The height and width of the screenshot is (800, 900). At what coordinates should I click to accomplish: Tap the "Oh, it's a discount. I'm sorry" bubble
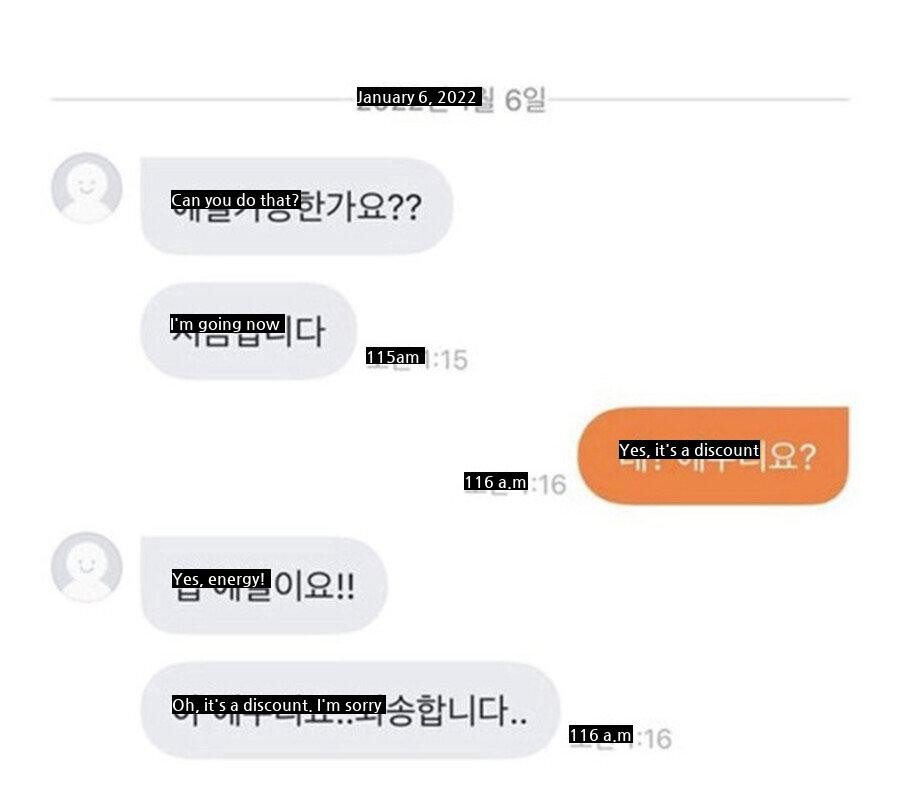click(x=350, y=710)
